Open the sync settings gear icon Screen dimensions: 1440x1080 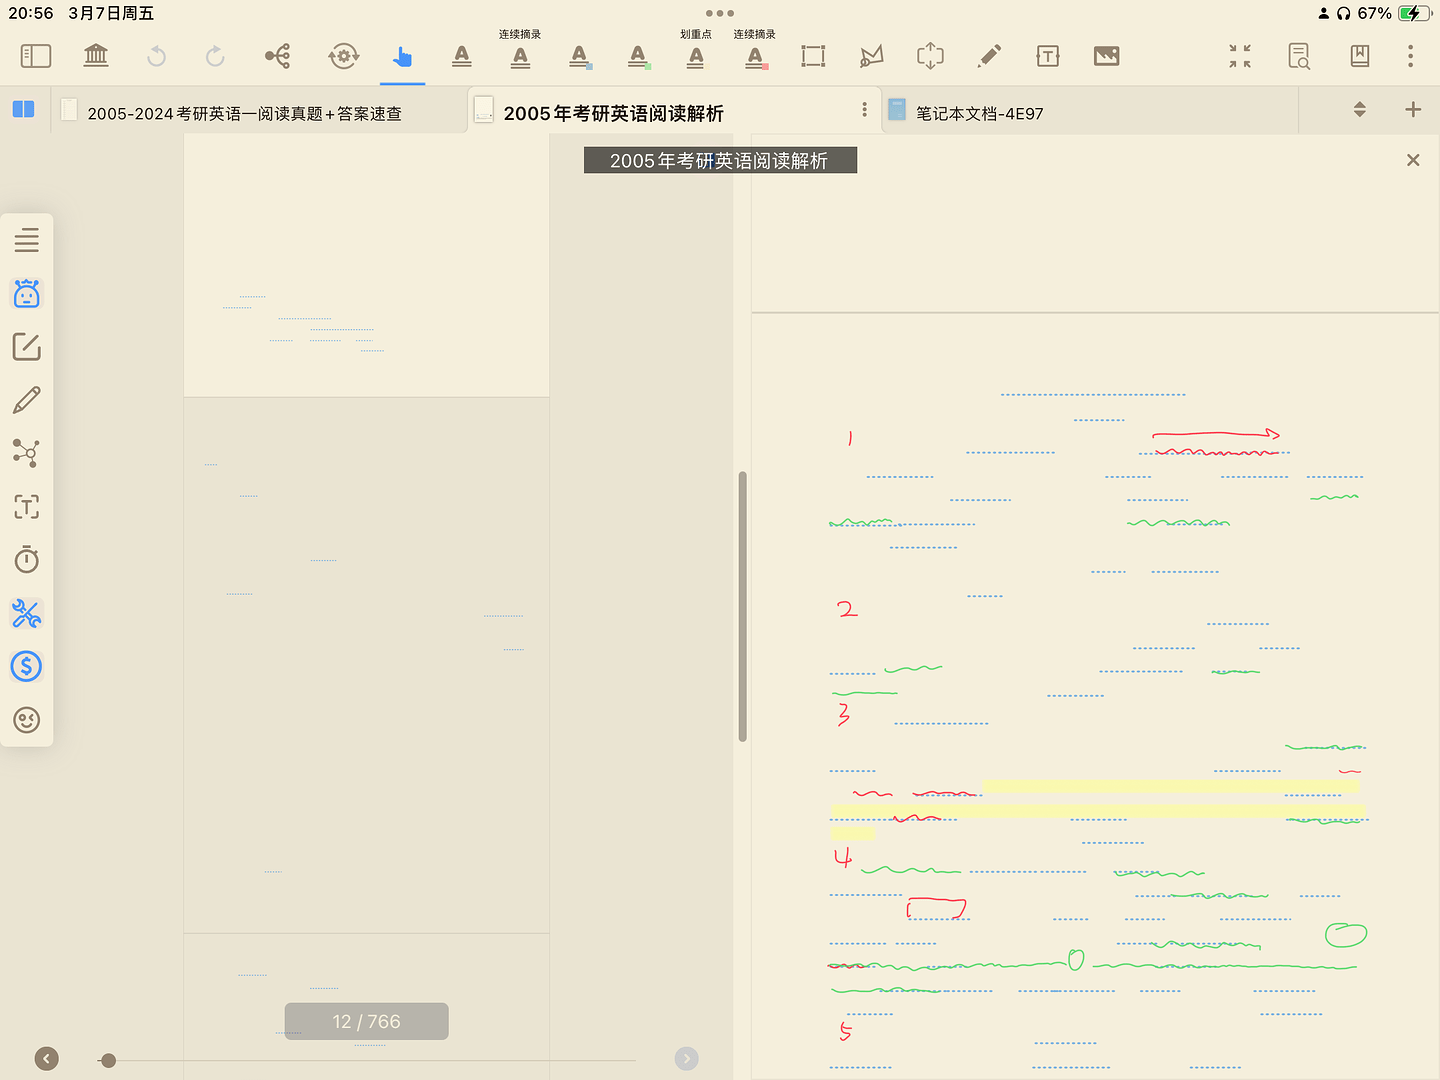pos(343,56)
